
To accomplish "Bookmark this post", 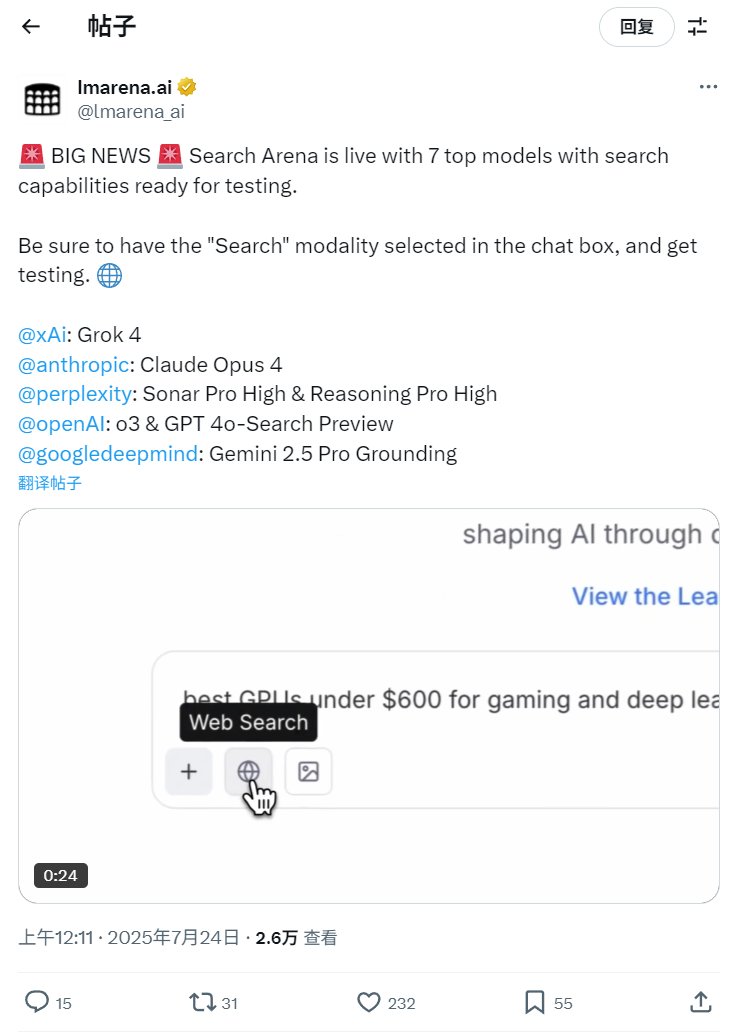I will point(534,1002).
